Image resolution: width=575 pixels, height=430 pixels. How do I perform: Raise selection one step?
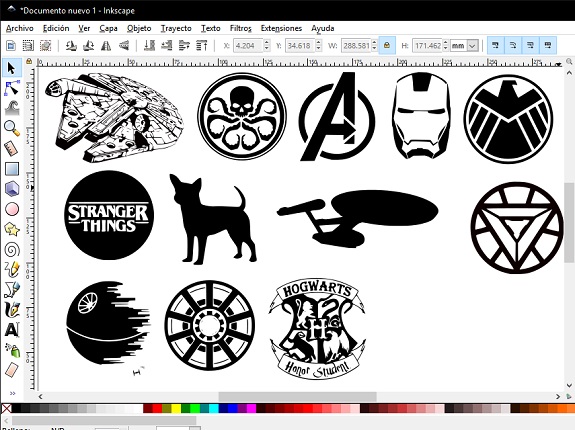tap(184, 45)
